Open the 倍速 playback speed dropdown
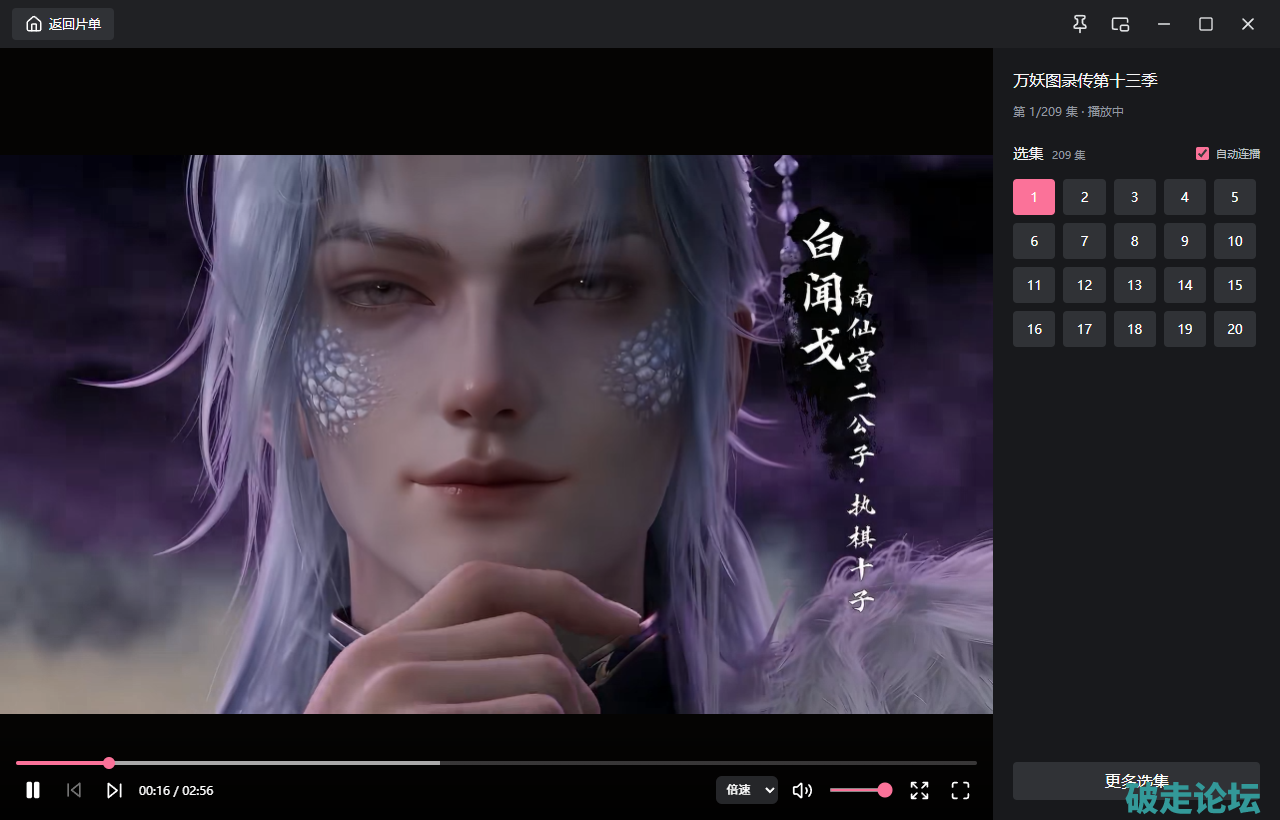The image size is (1280, 820). pyautogui.click(x=747, y=790)
